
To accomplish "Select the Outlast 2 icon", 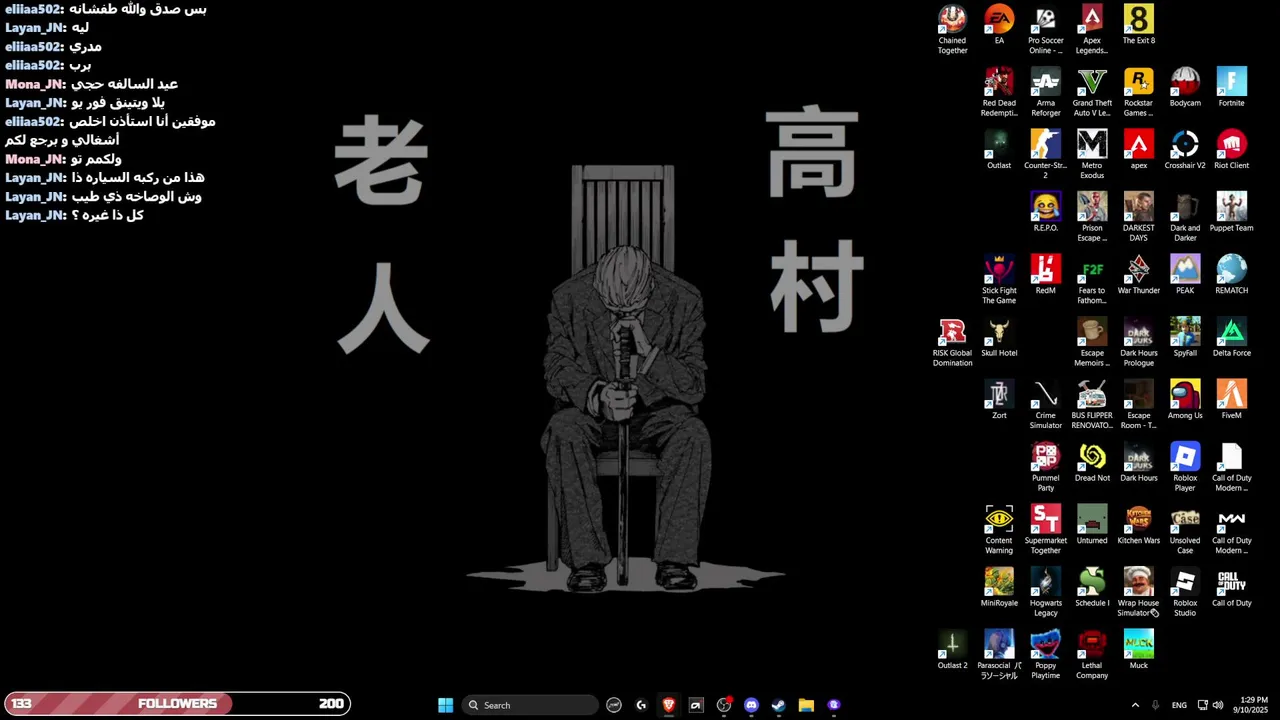I will (952, 650).
